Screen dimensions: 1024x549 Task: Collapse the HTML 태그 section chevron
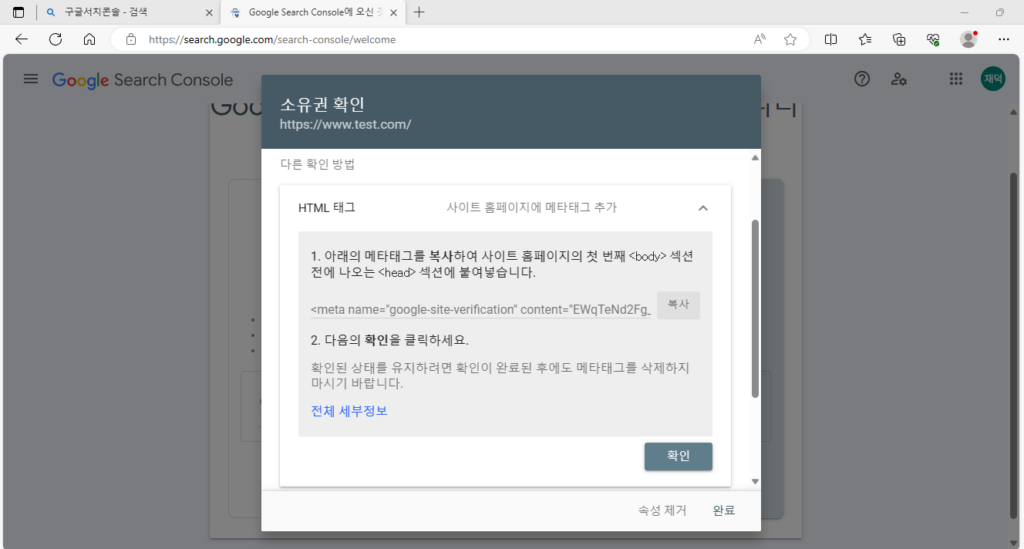pos(703,208)
